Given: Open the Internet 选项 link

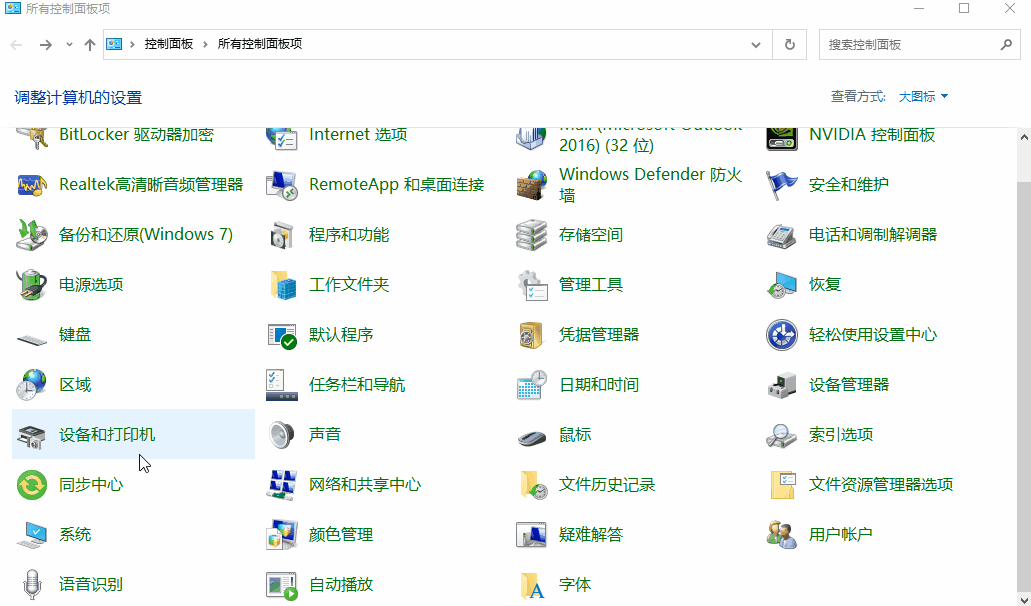Looking at the screenshot, I should tap(358, 135).
